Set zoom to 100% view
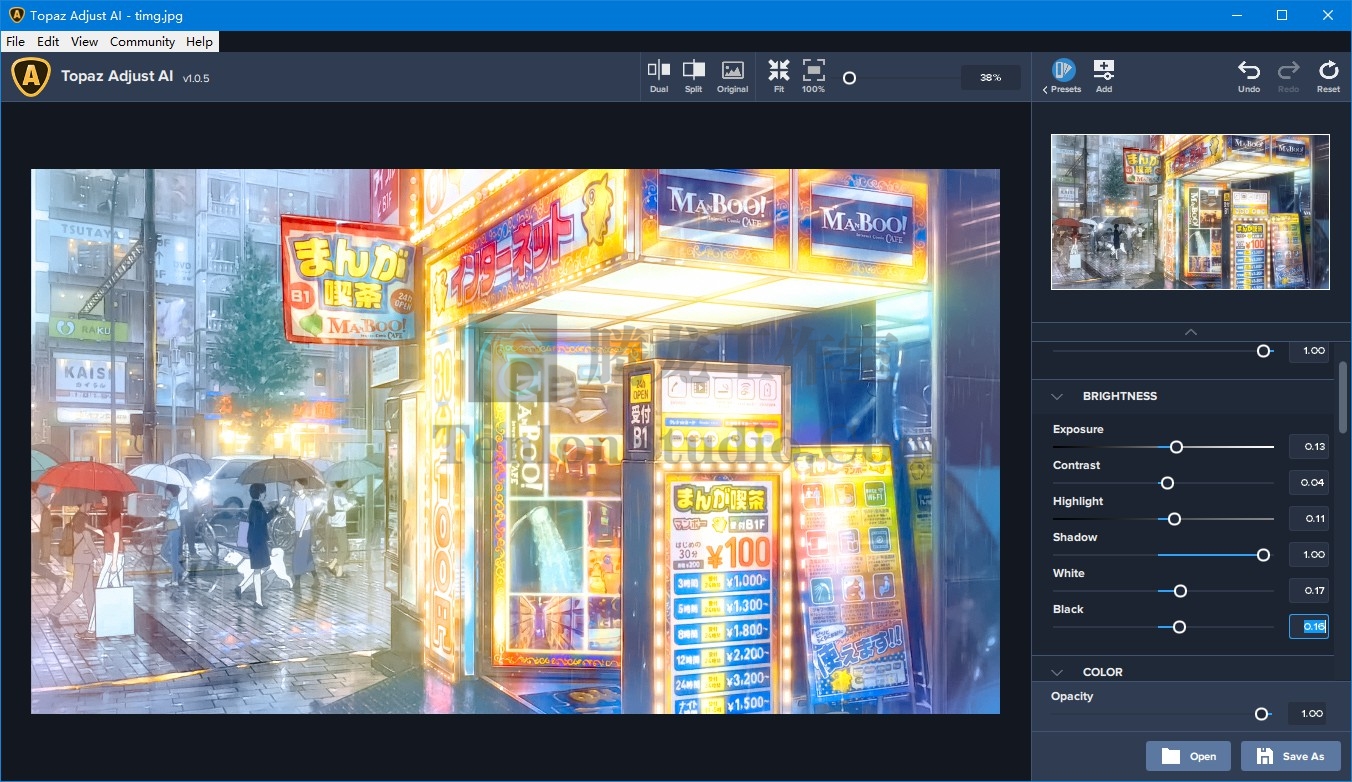This screenshot has height=782, width=1352. 814,76
